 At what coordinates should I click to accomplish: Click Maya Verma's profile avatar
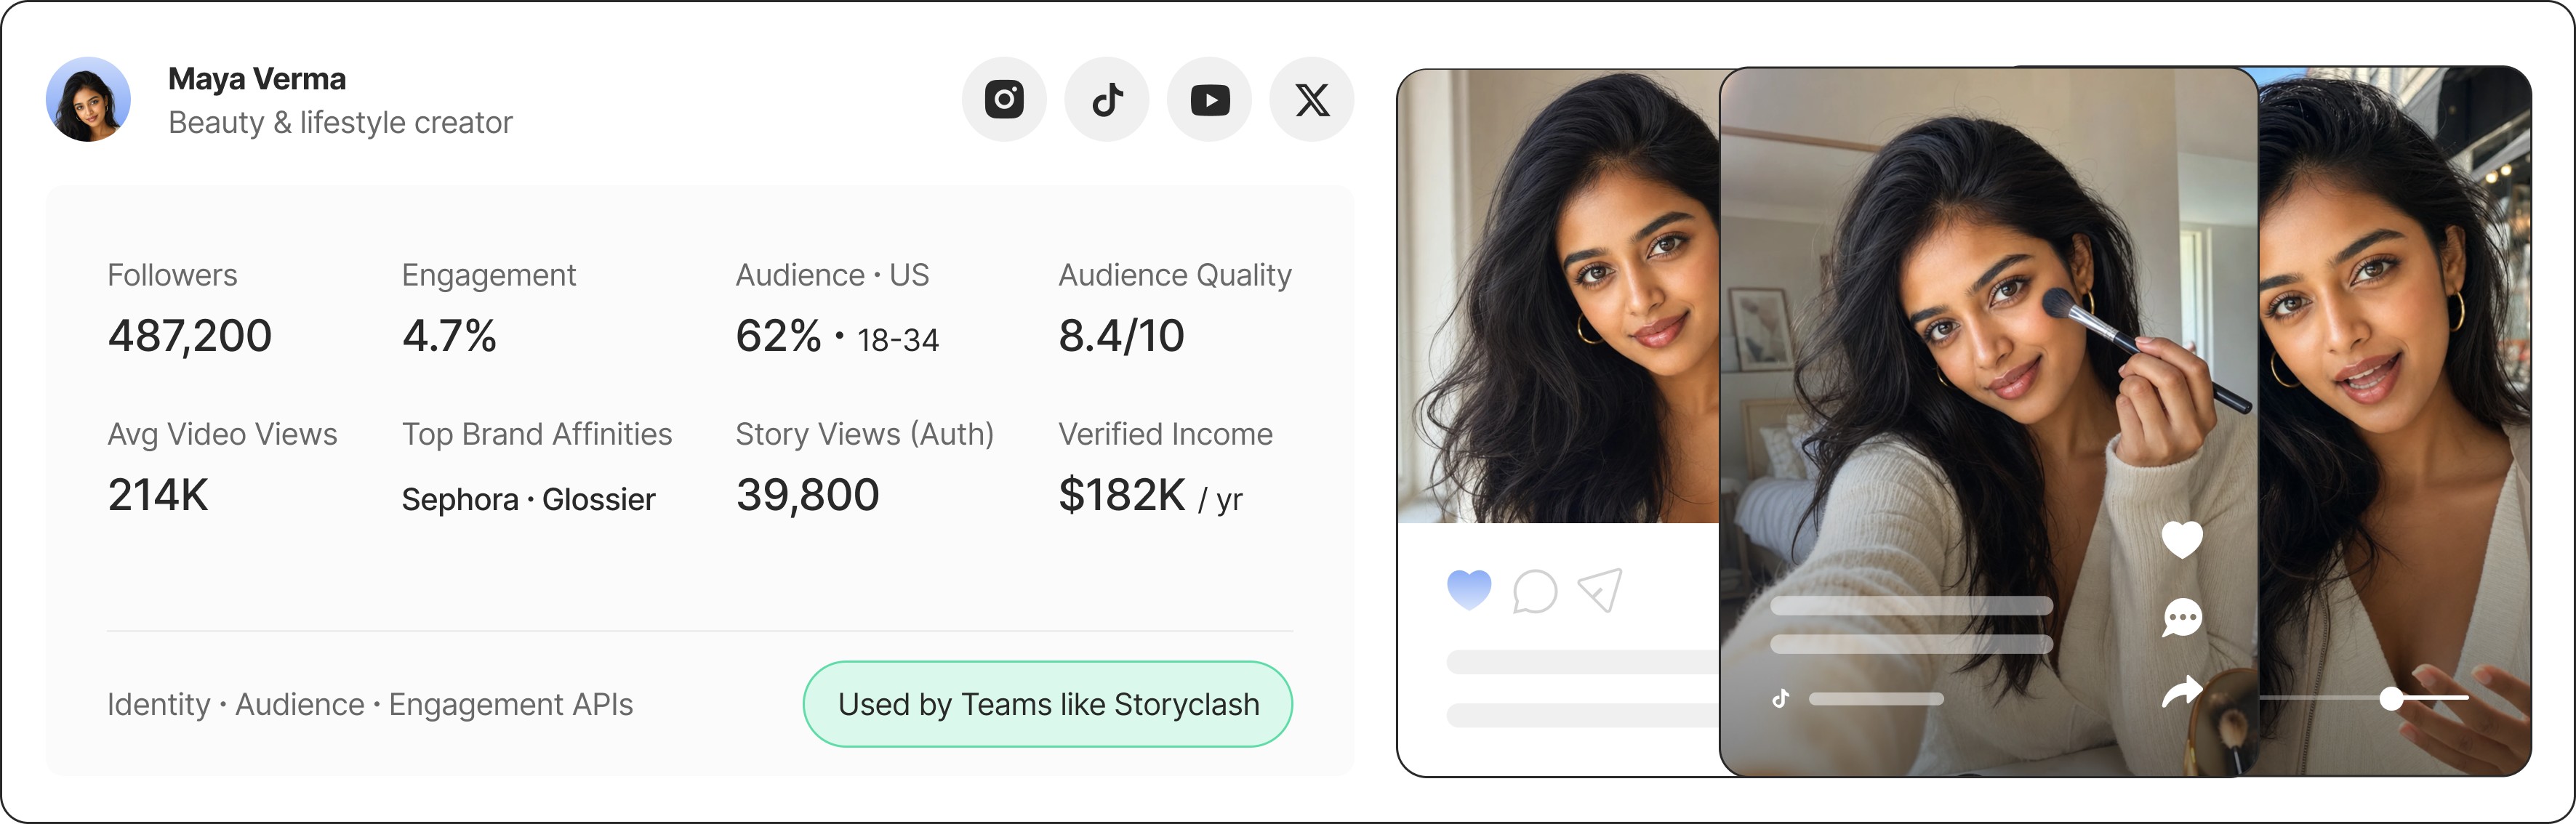[88, 99]
